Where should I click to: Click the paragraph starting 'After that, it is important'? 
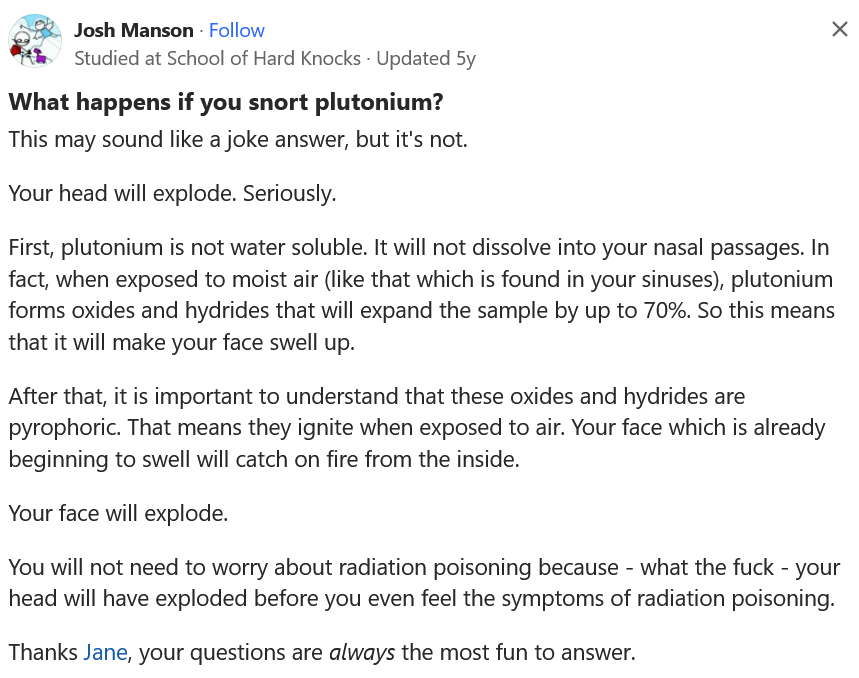(x=417, y=428)
